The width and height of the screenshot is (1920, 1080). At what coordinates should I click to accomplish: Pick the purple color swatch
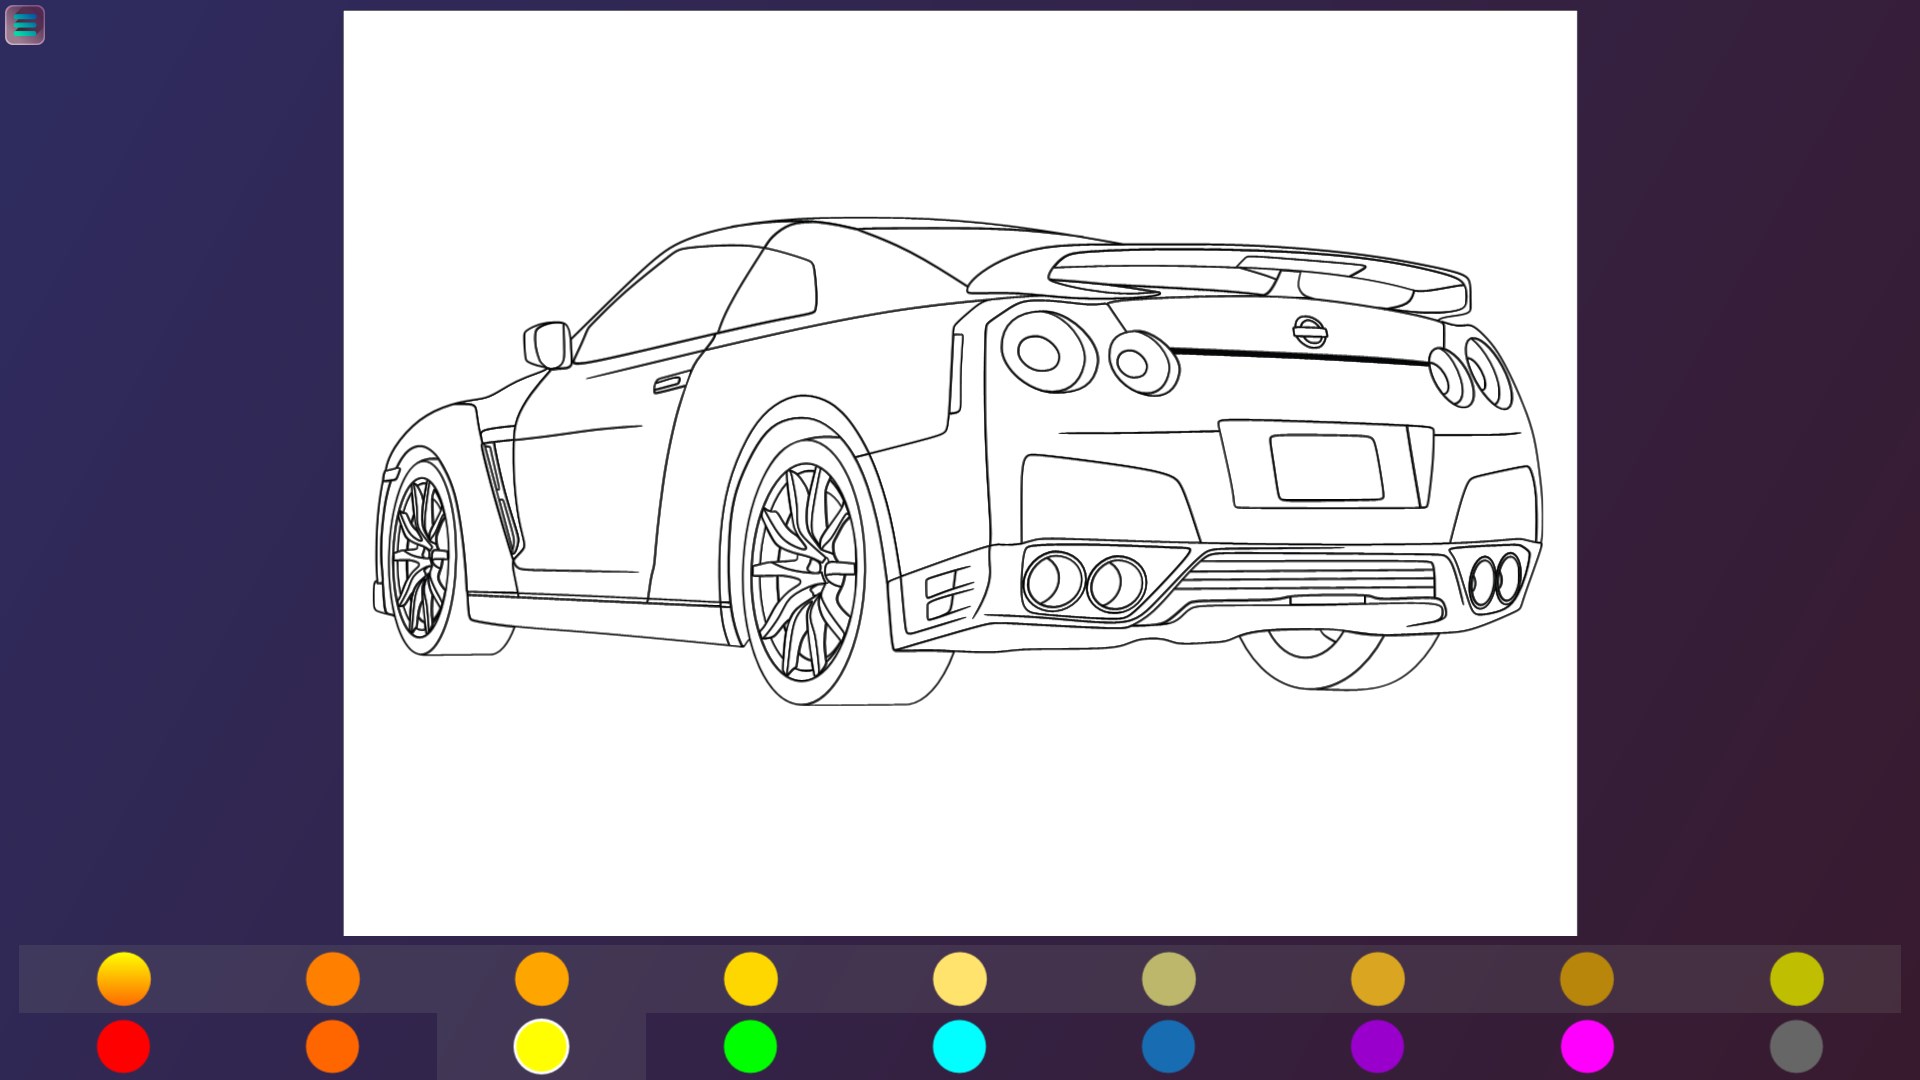pyautogui.click(x=1377, y=1046)
